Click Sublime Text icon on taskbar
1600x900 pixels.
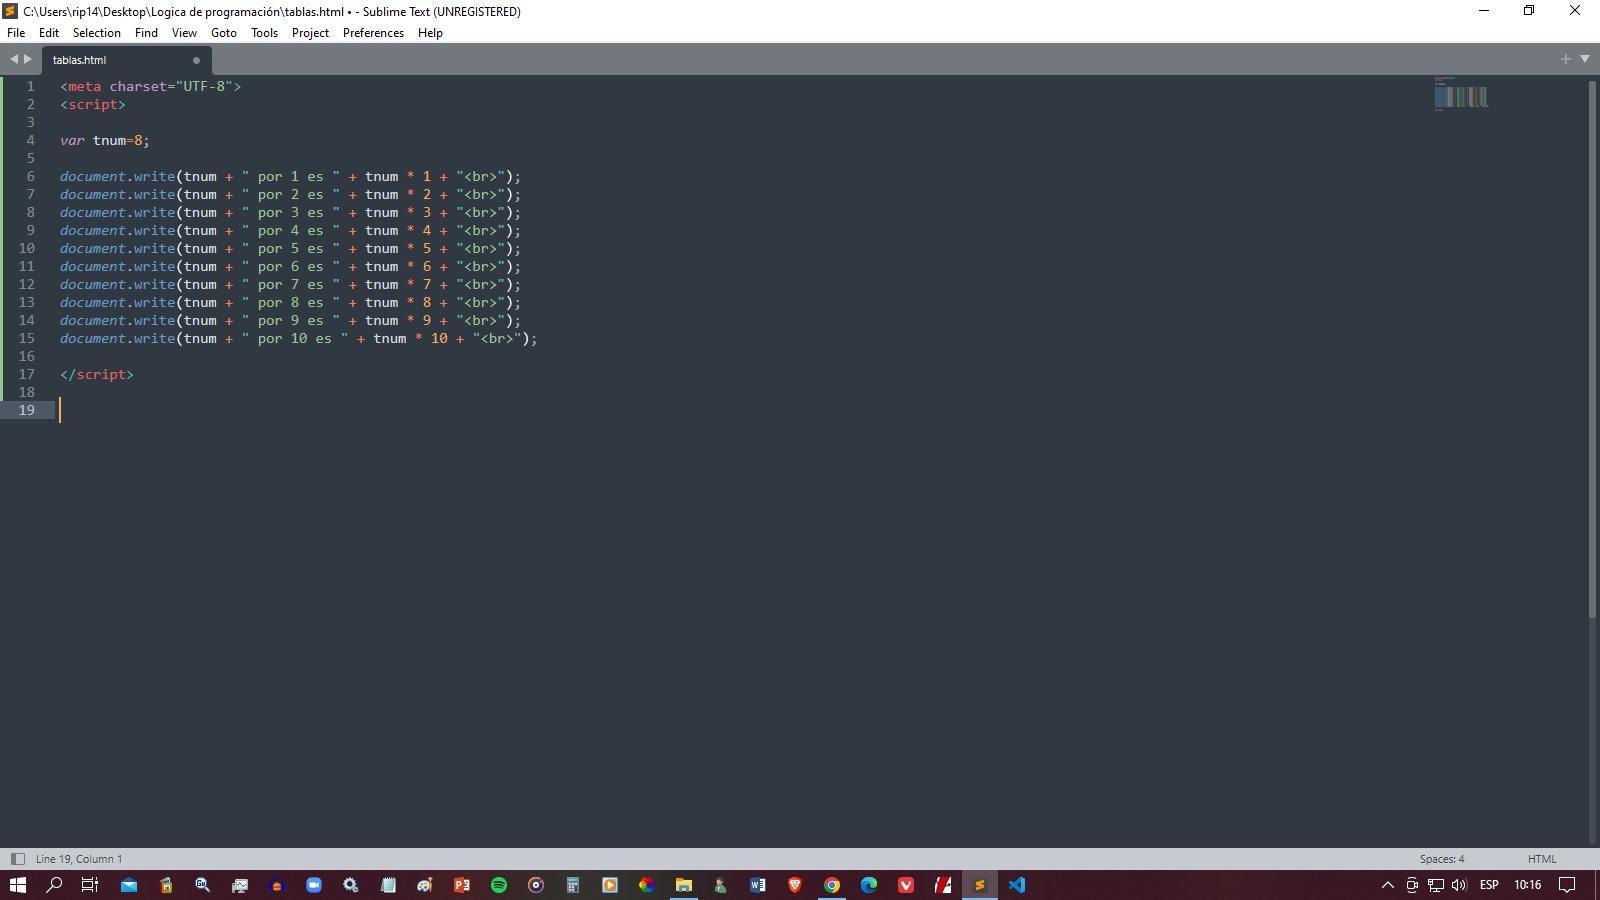pos(980,885)
